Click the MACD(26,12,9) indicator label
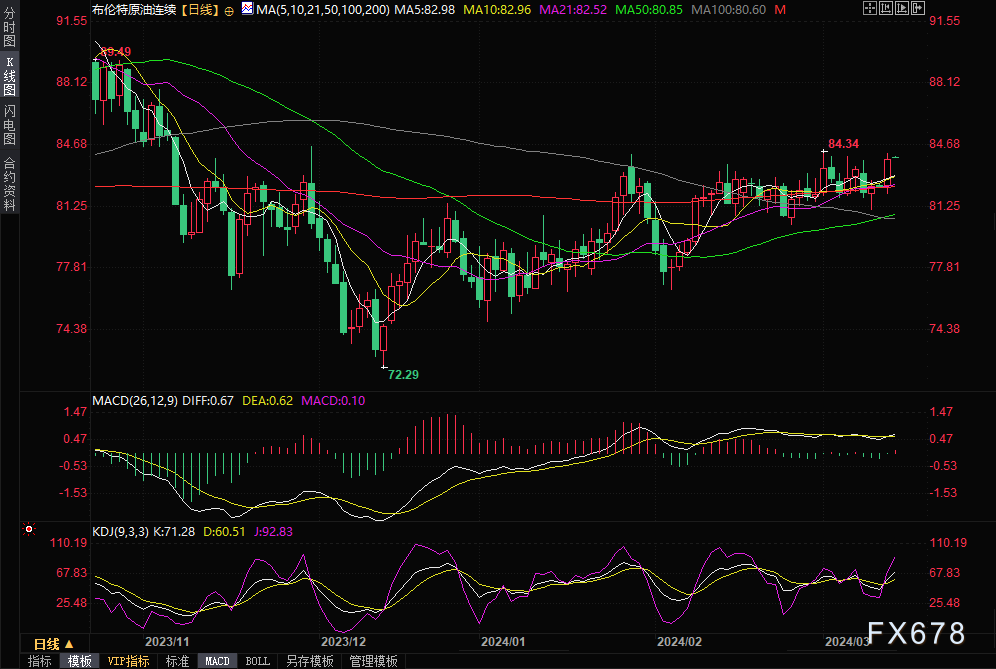This screenshot has width=996, height=669. [x=135, y=401]
